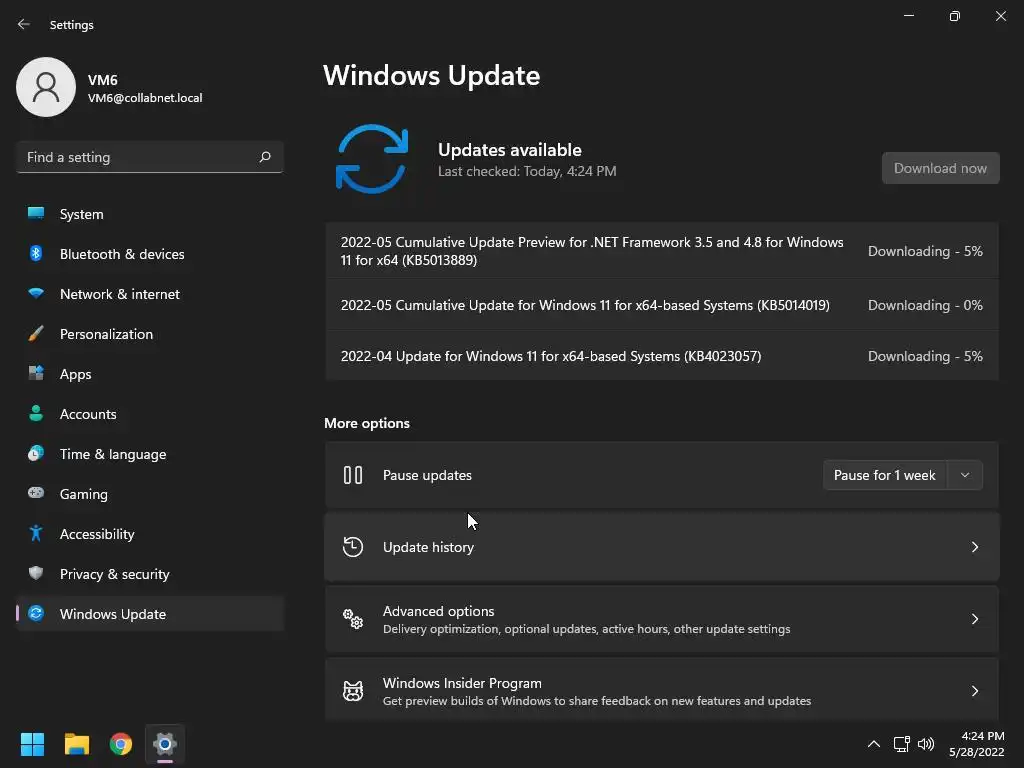Viewport: 1024px width, 768px height.
Task: Click the Updates available heading
Action: [509, 150]
